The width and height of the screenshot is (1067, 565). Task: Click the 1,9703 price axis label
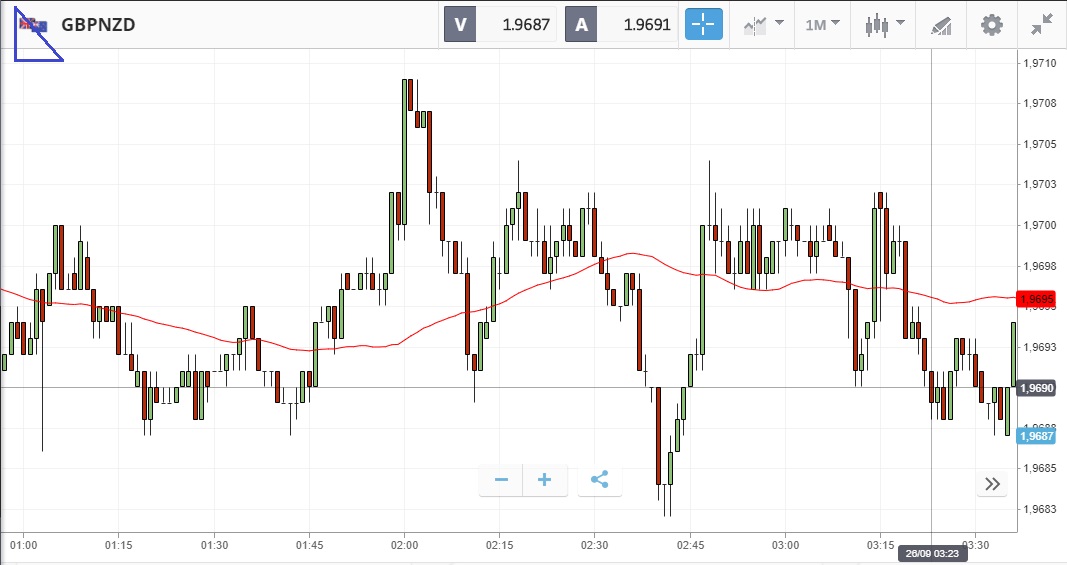(x=1040, y=184)
